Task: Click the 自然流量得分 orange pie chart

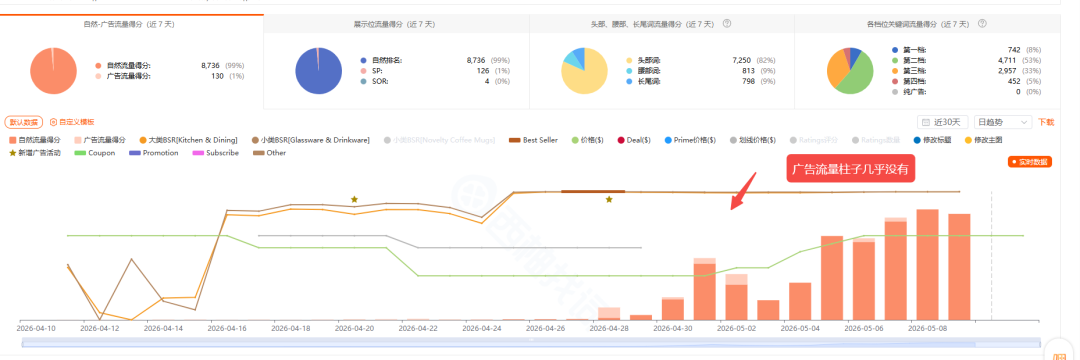Action: point(54,71)
